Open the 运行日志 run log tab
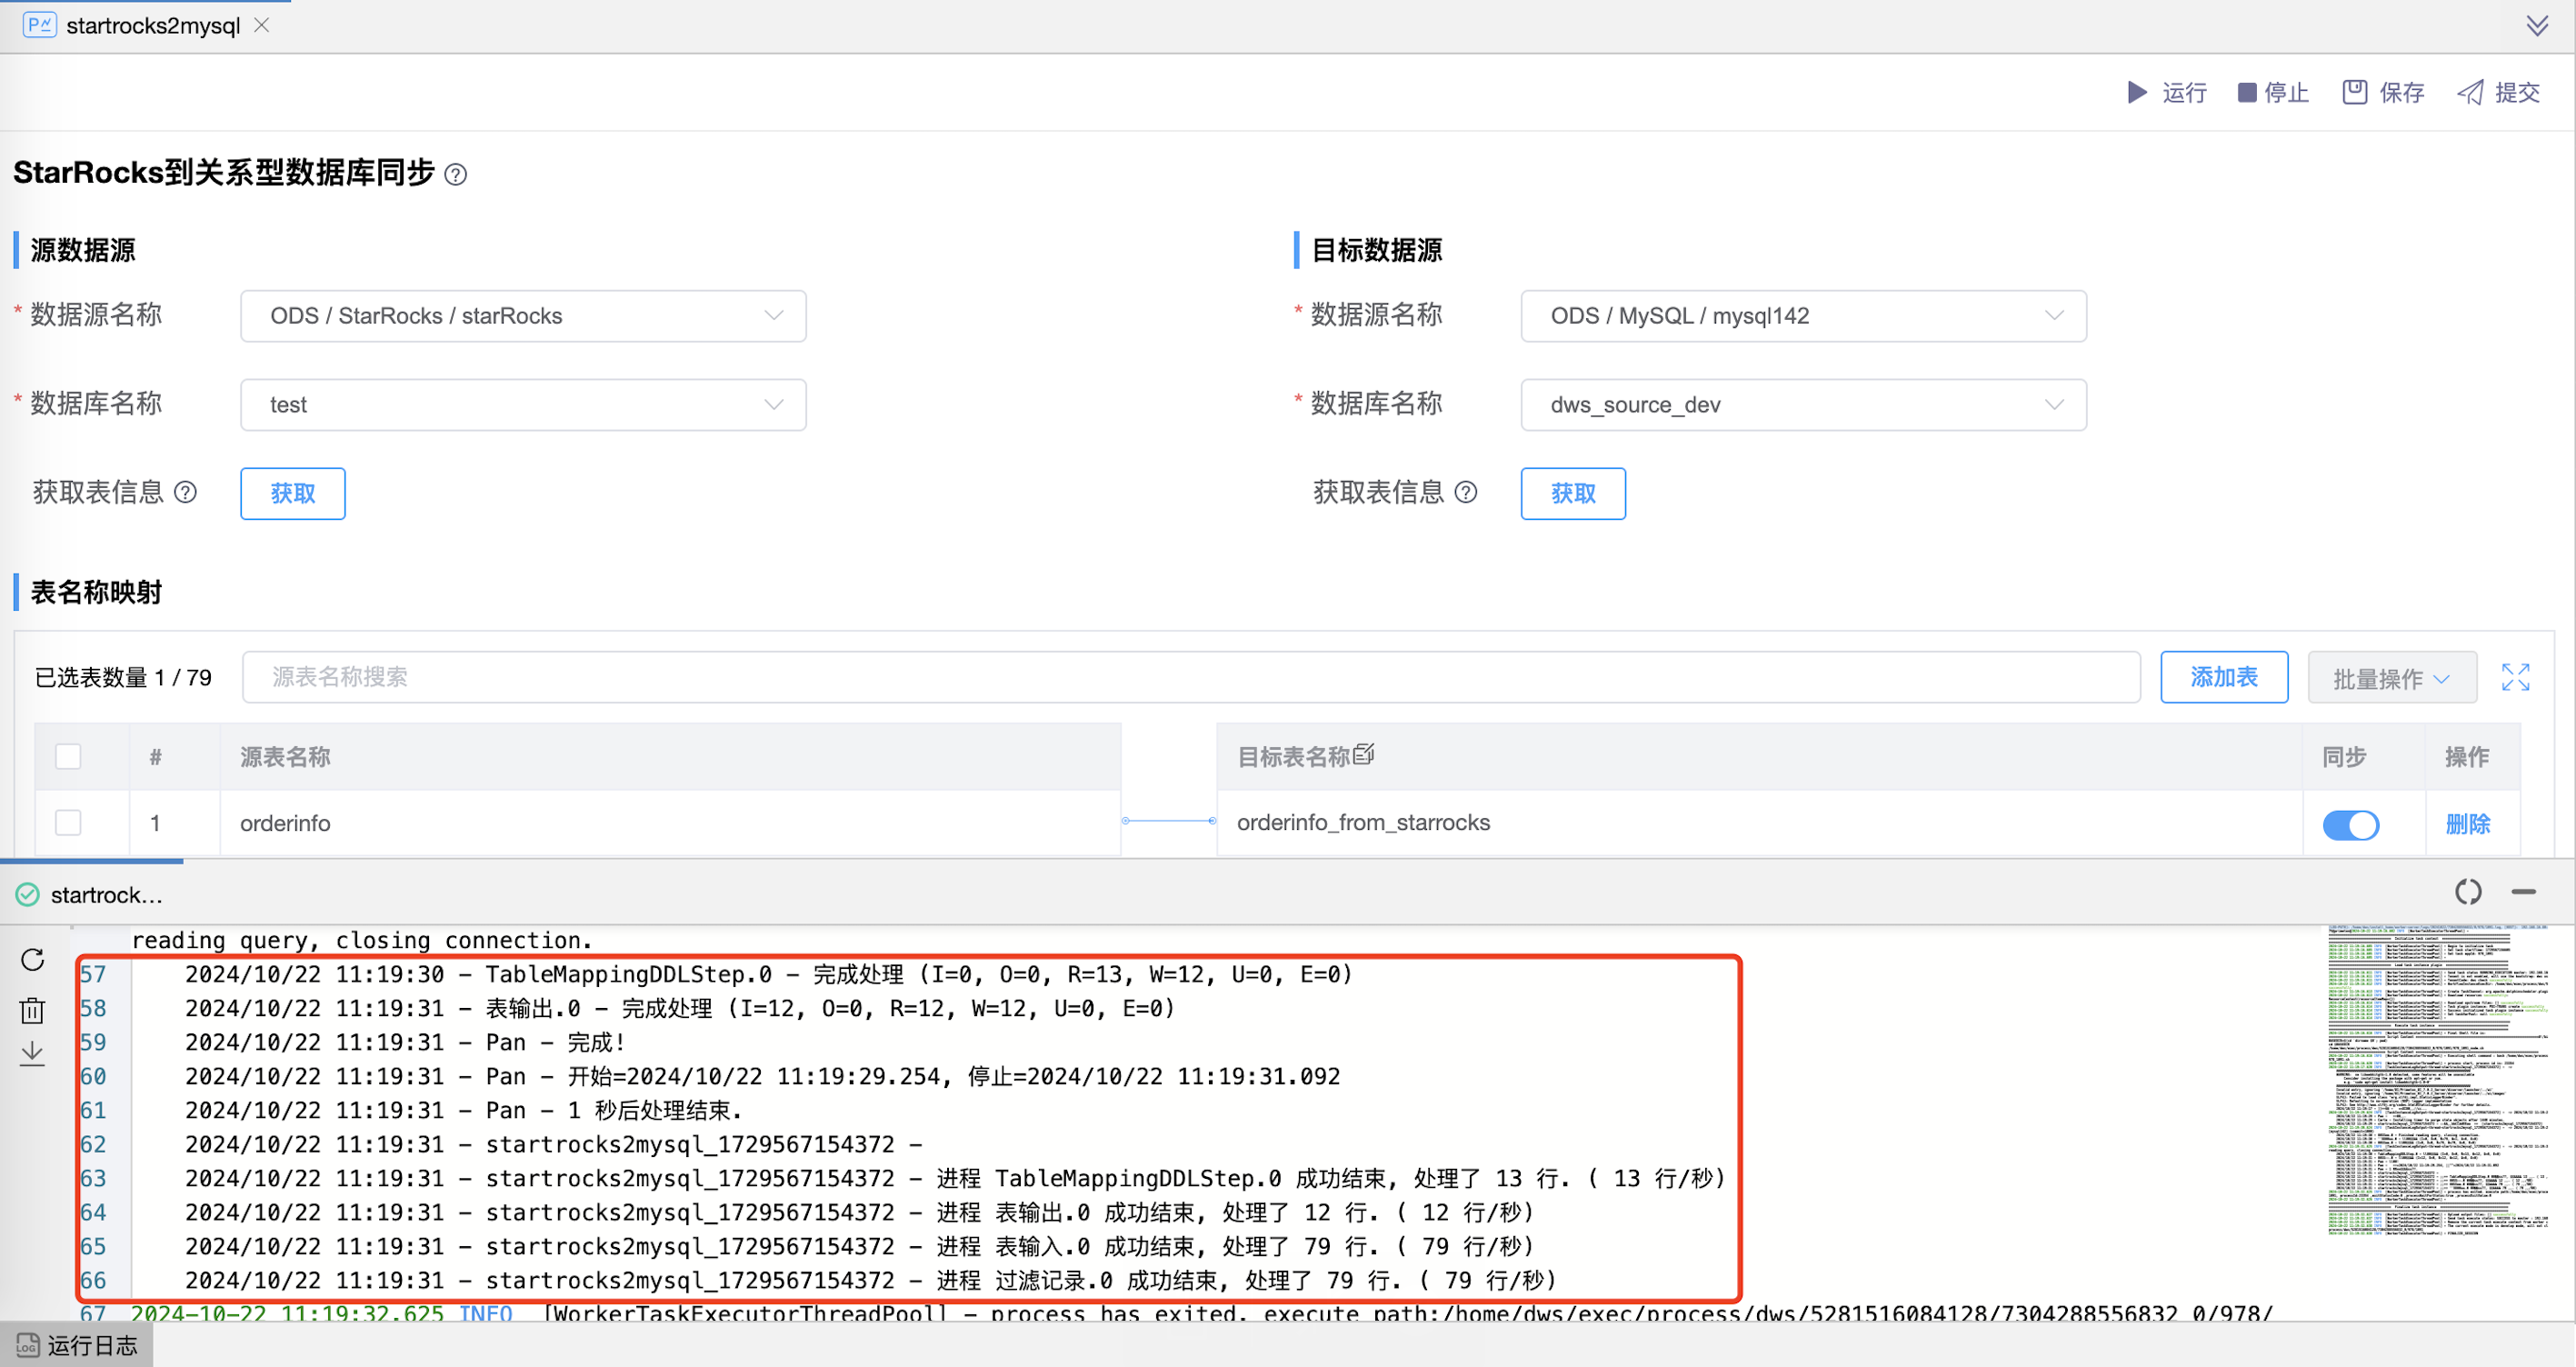 78,1345
